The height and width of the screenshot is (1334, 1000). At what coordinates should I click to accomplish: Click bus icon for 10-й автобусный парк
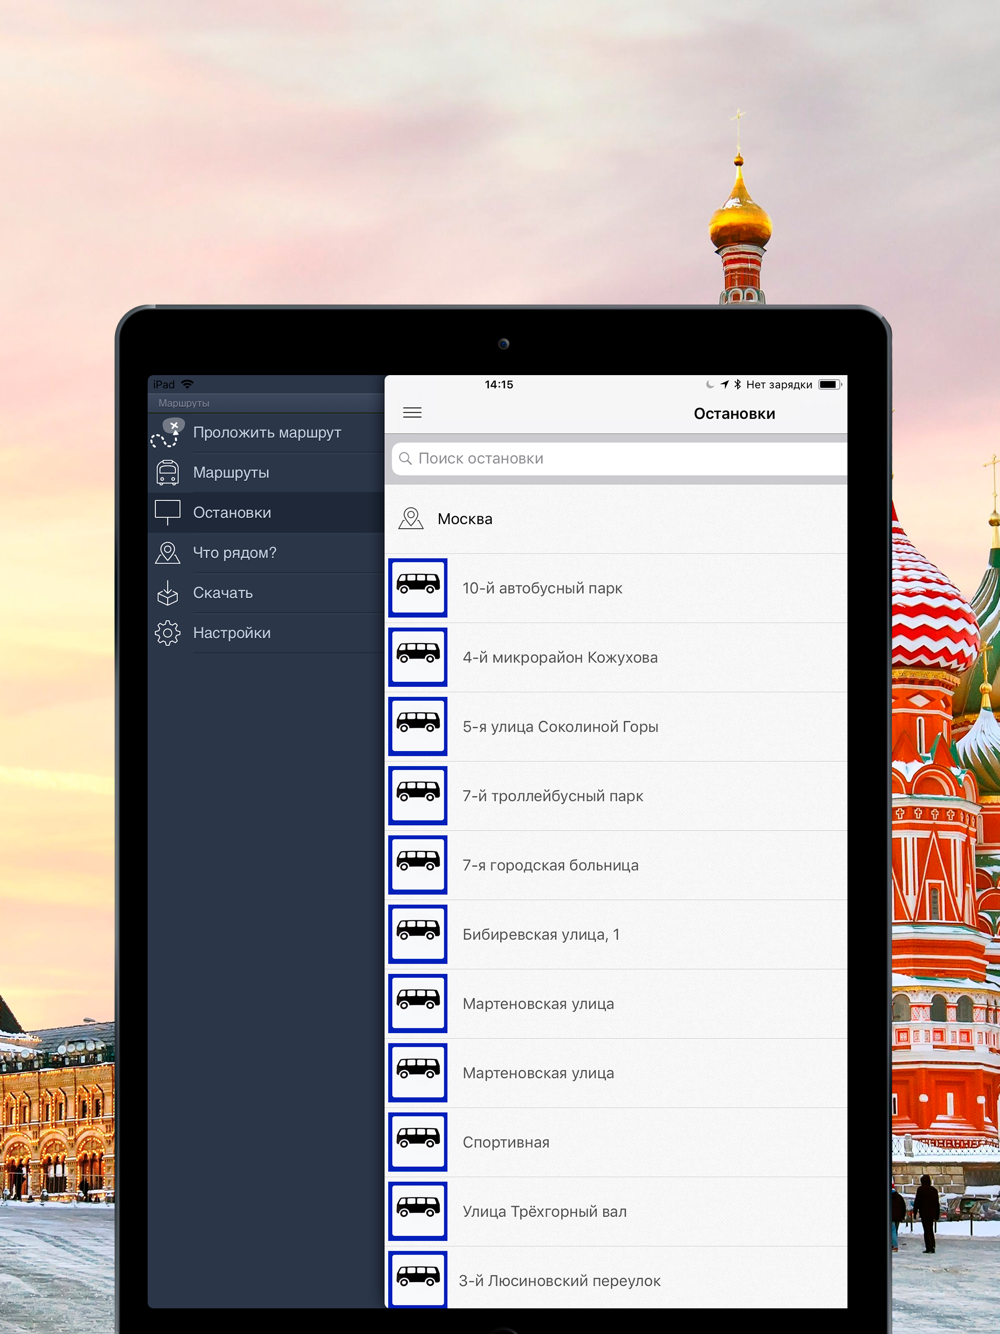[x=418, y=588]
